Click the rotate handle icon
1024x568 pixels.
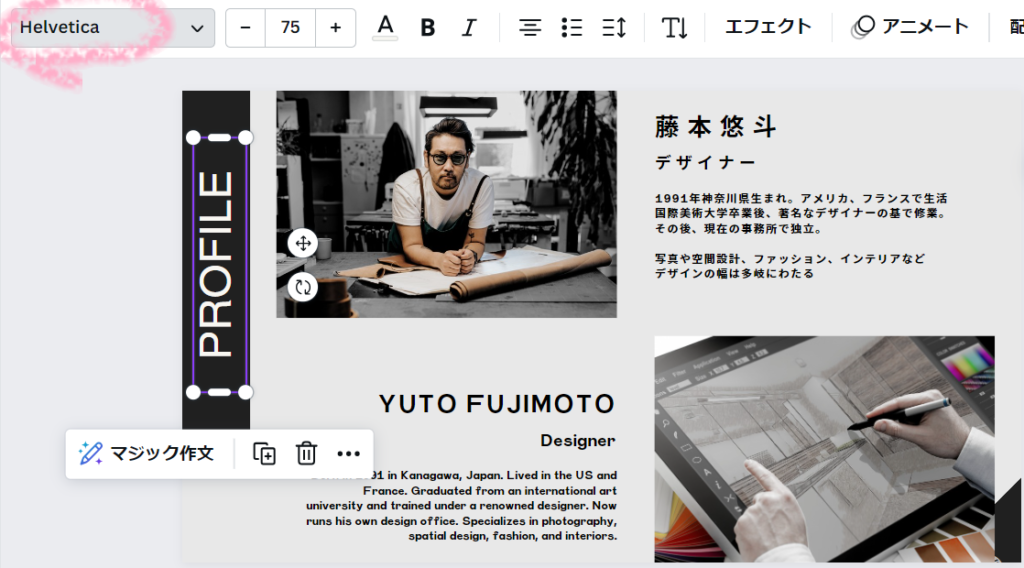tap(303, 287)
